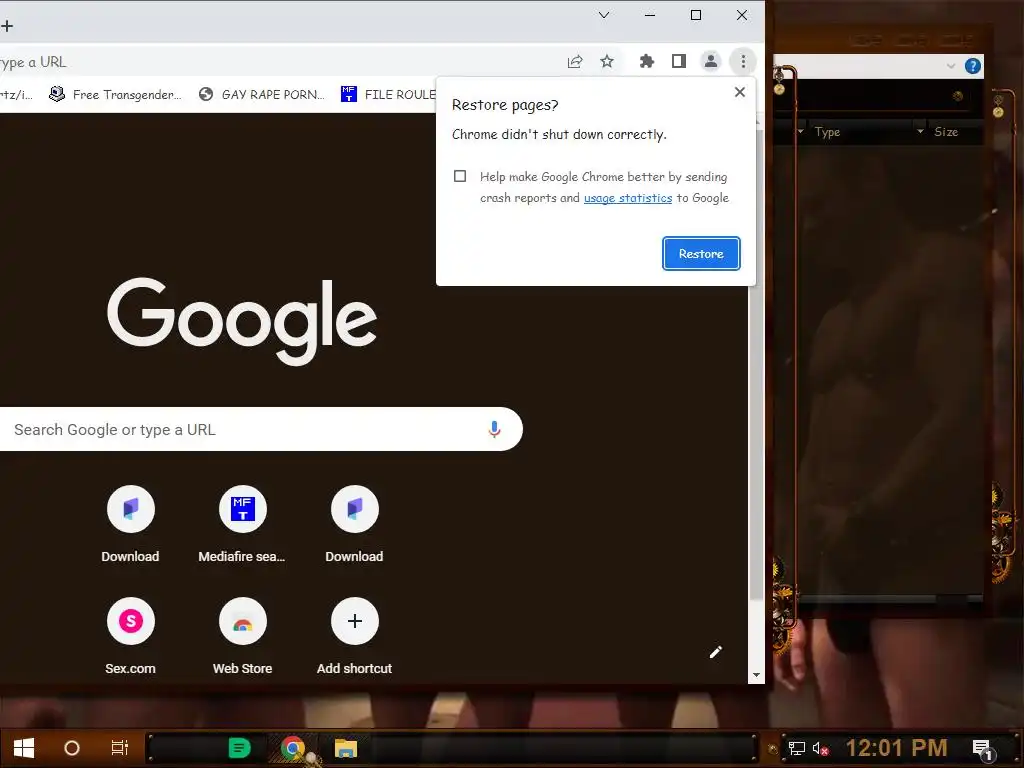Open the Free Transgender bookmark
Screen dimensions: 1024x768
(x=116, y=95)
